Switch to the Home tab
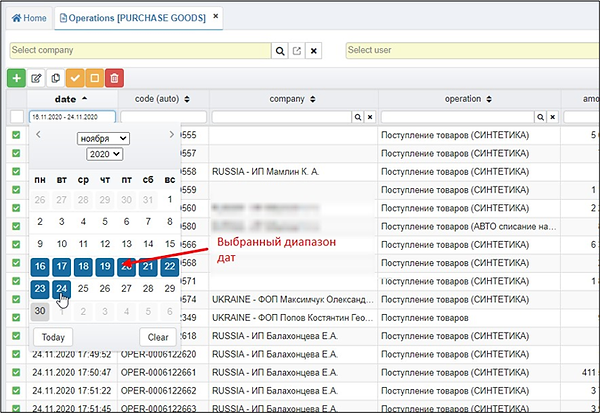Image resolution: width=600 pixels, height=413 pixels. pyautogui.click(x=29, y=18)
